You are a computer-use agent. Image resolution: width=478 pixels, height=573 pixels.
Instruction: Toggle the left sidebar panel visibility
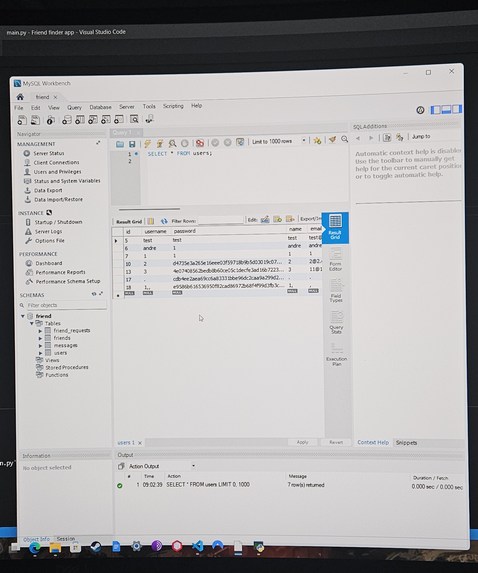point(436,110)
